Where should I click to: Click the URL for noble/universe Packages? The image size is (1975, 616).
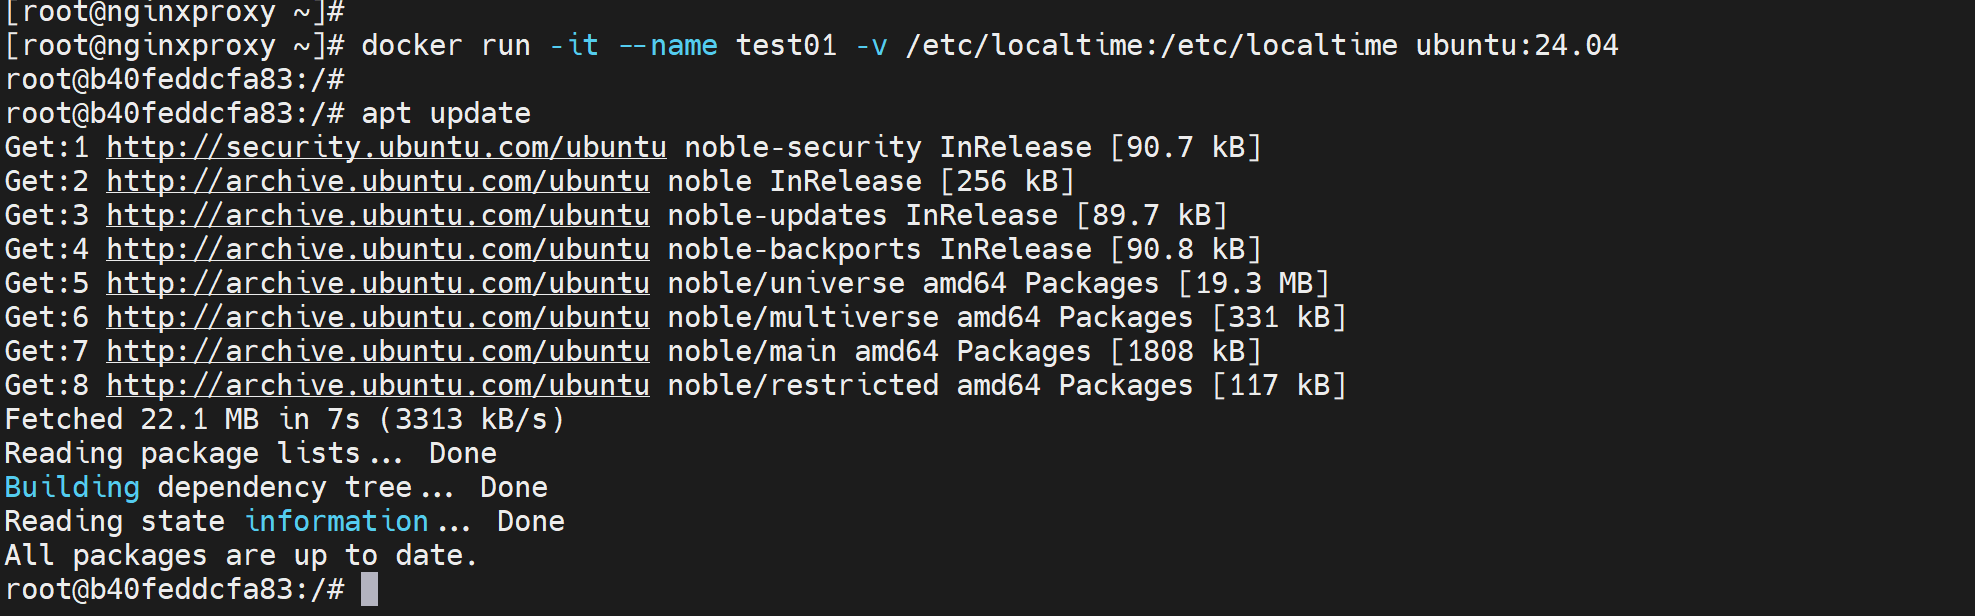tap(378, 284)
